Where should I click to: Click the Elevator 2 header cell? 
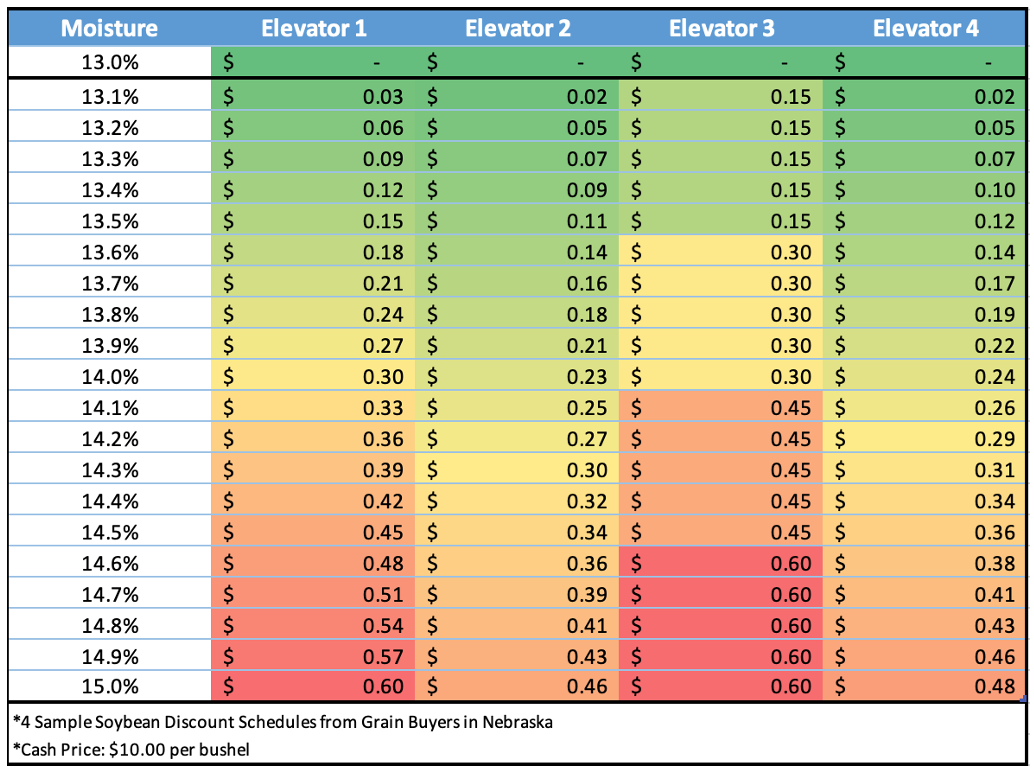pos(517,28)
